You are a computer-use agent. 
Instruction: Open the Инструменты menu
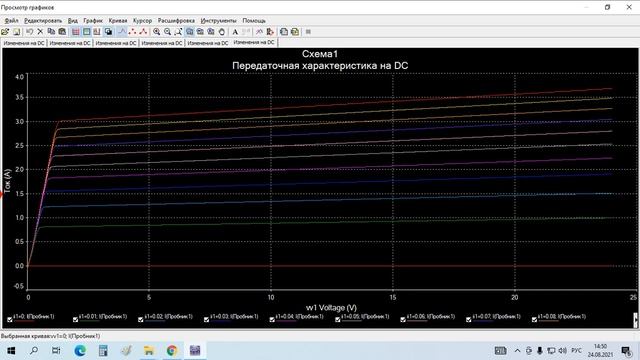(218, 20)
